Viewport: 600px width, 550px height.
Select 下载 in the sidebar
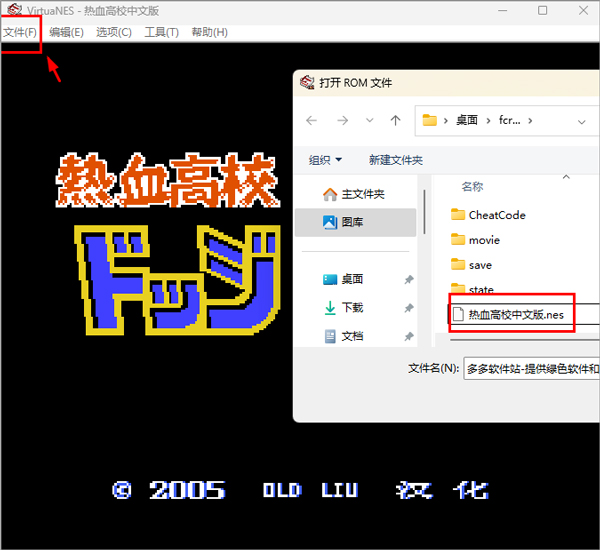click(355, 308)
